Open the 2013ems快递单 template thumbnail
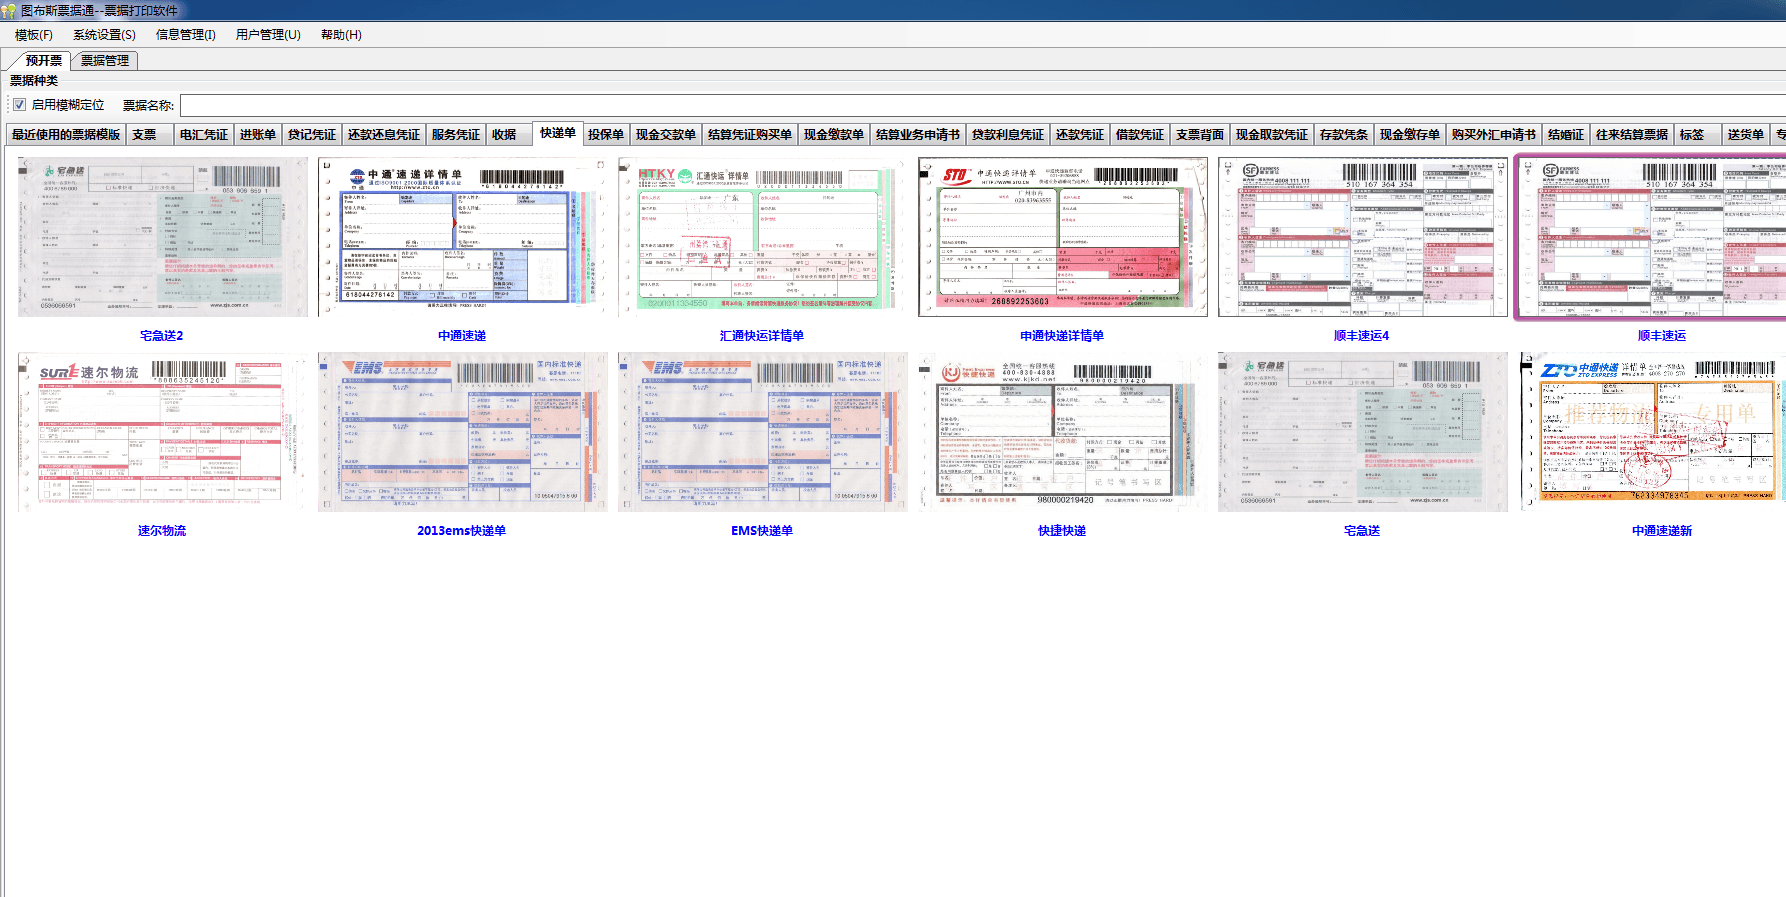Viewport: 1786px width, 897px height. tap(462, 432)
